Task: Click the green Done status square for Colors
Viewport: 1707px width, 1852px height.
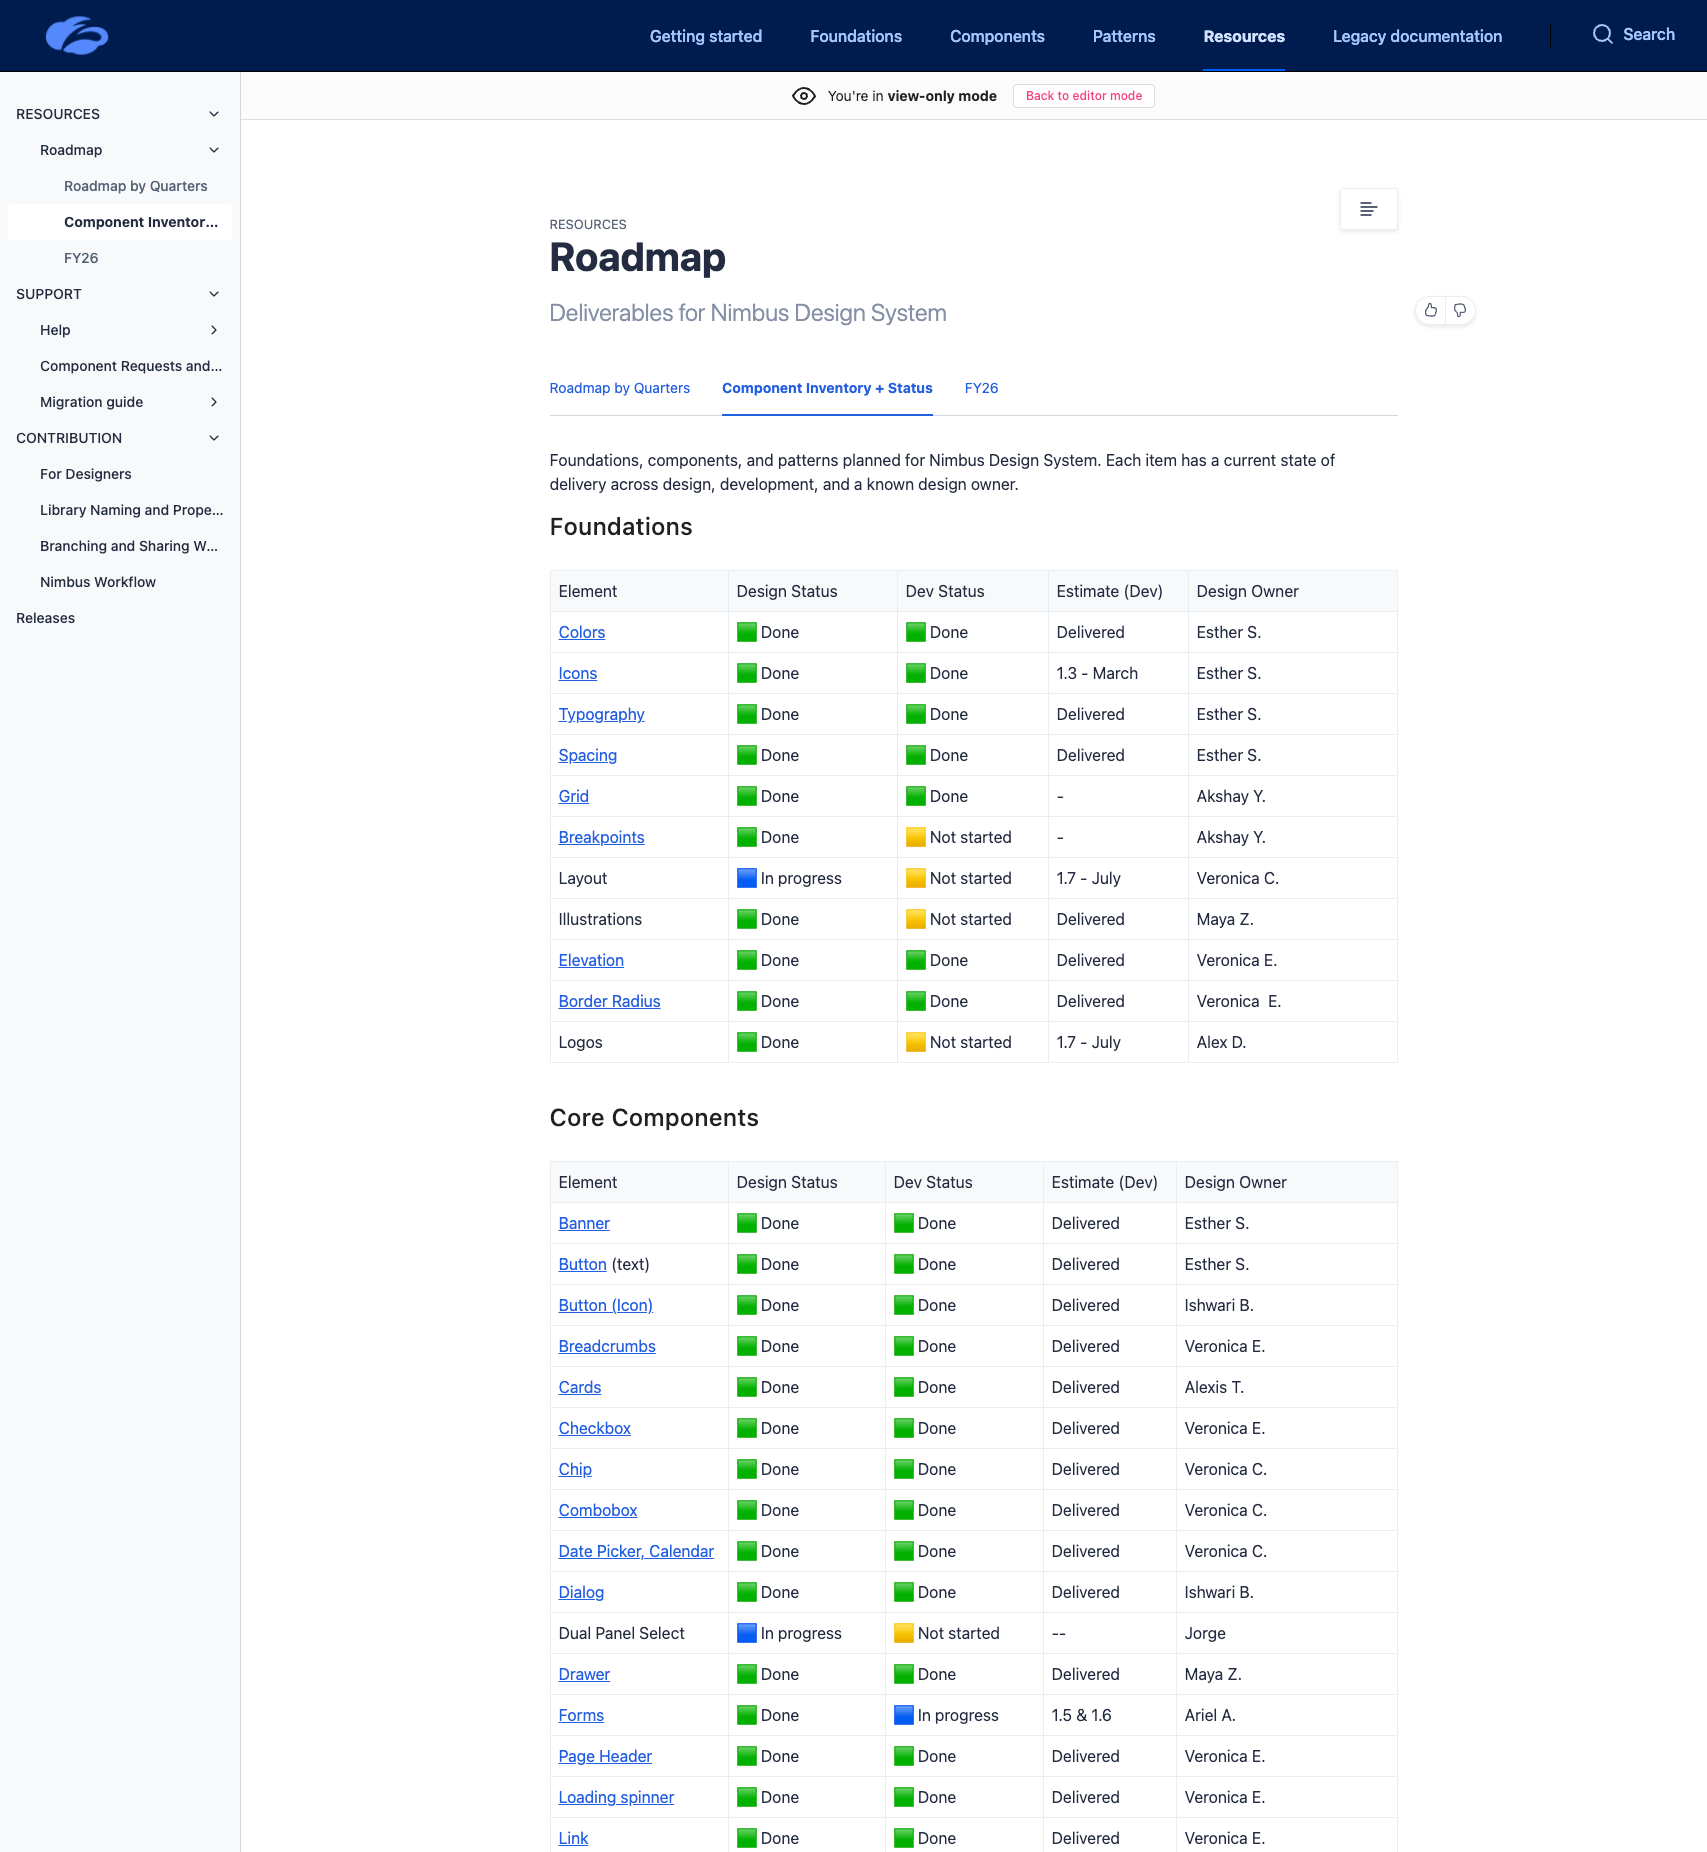Action: pos(746,631)
